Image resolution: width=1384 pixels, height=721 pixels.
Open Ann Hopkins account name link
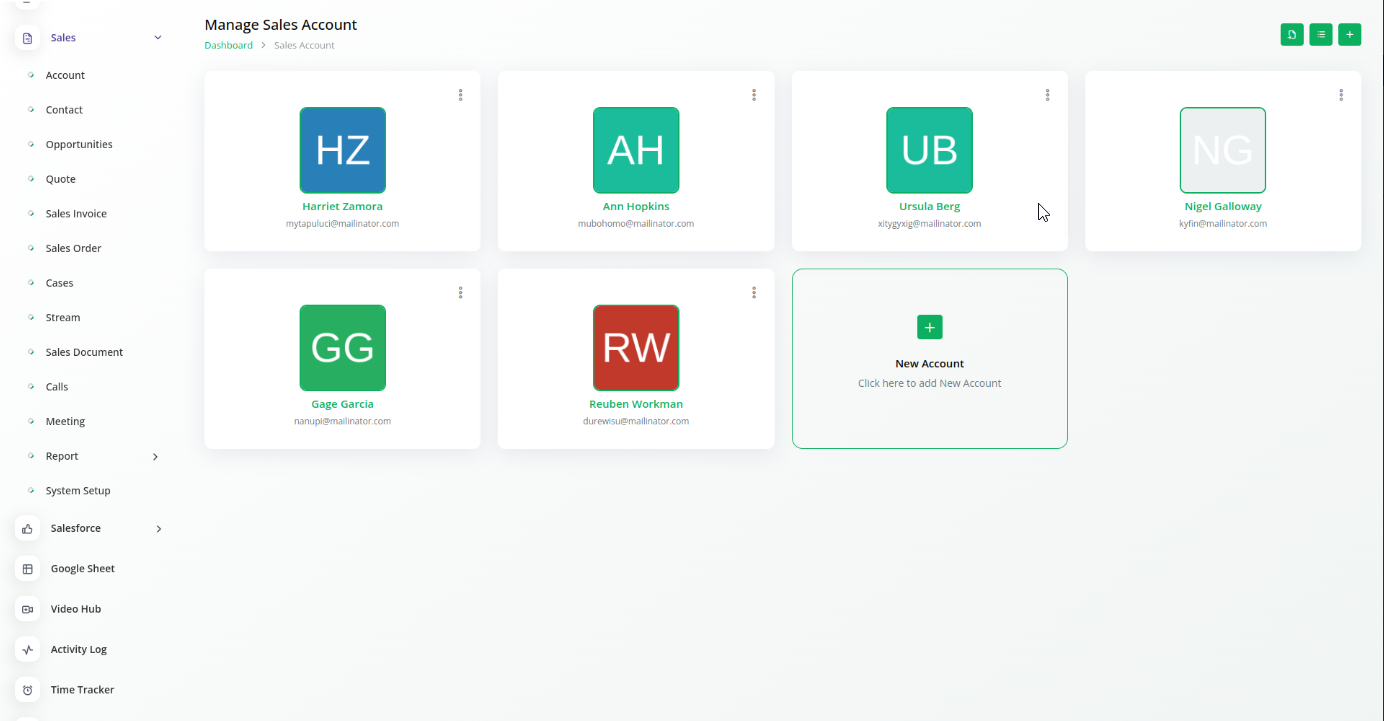click(x=636, y=206)
